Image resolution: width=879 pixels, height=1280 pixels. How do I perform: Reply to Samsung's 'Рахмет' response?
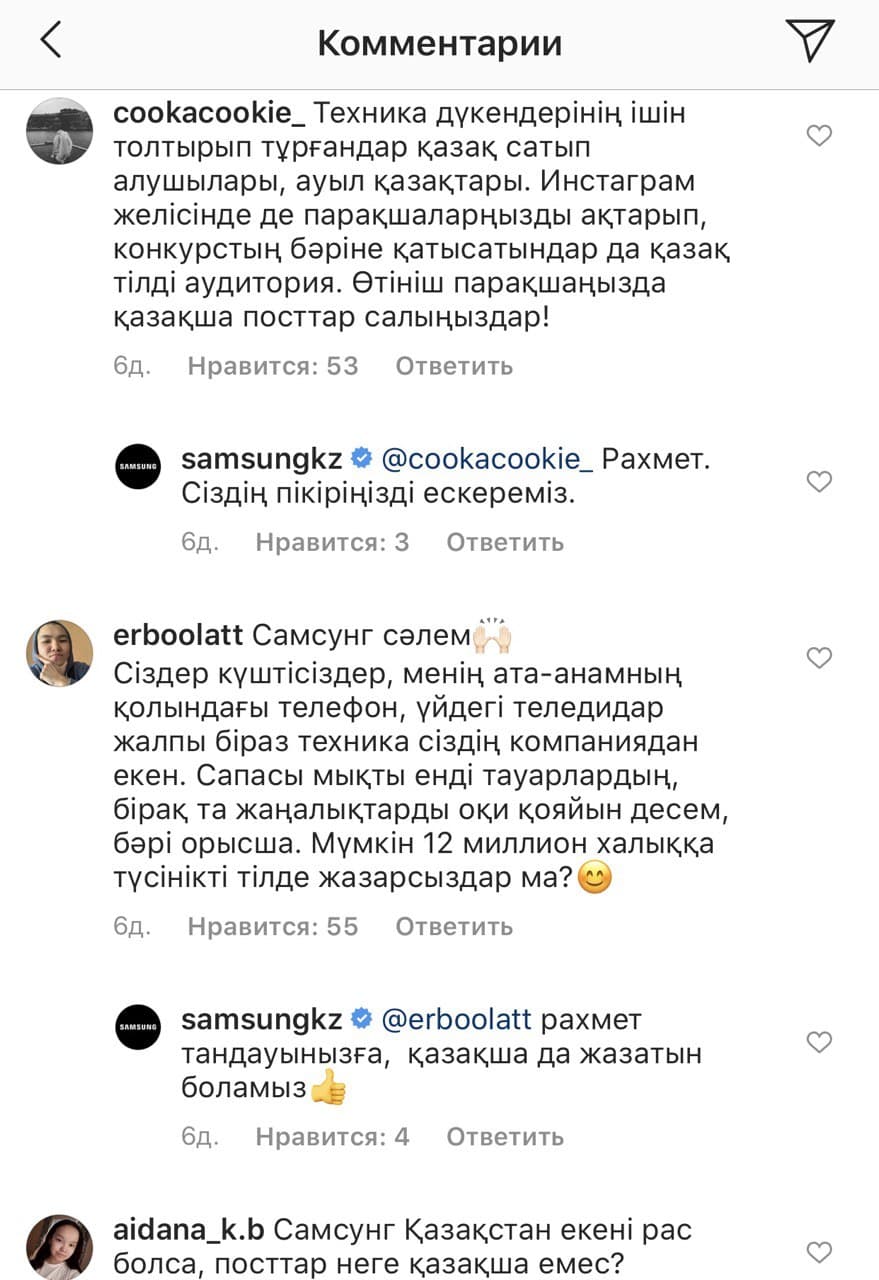pyautogui.click(x=505, y=542)
